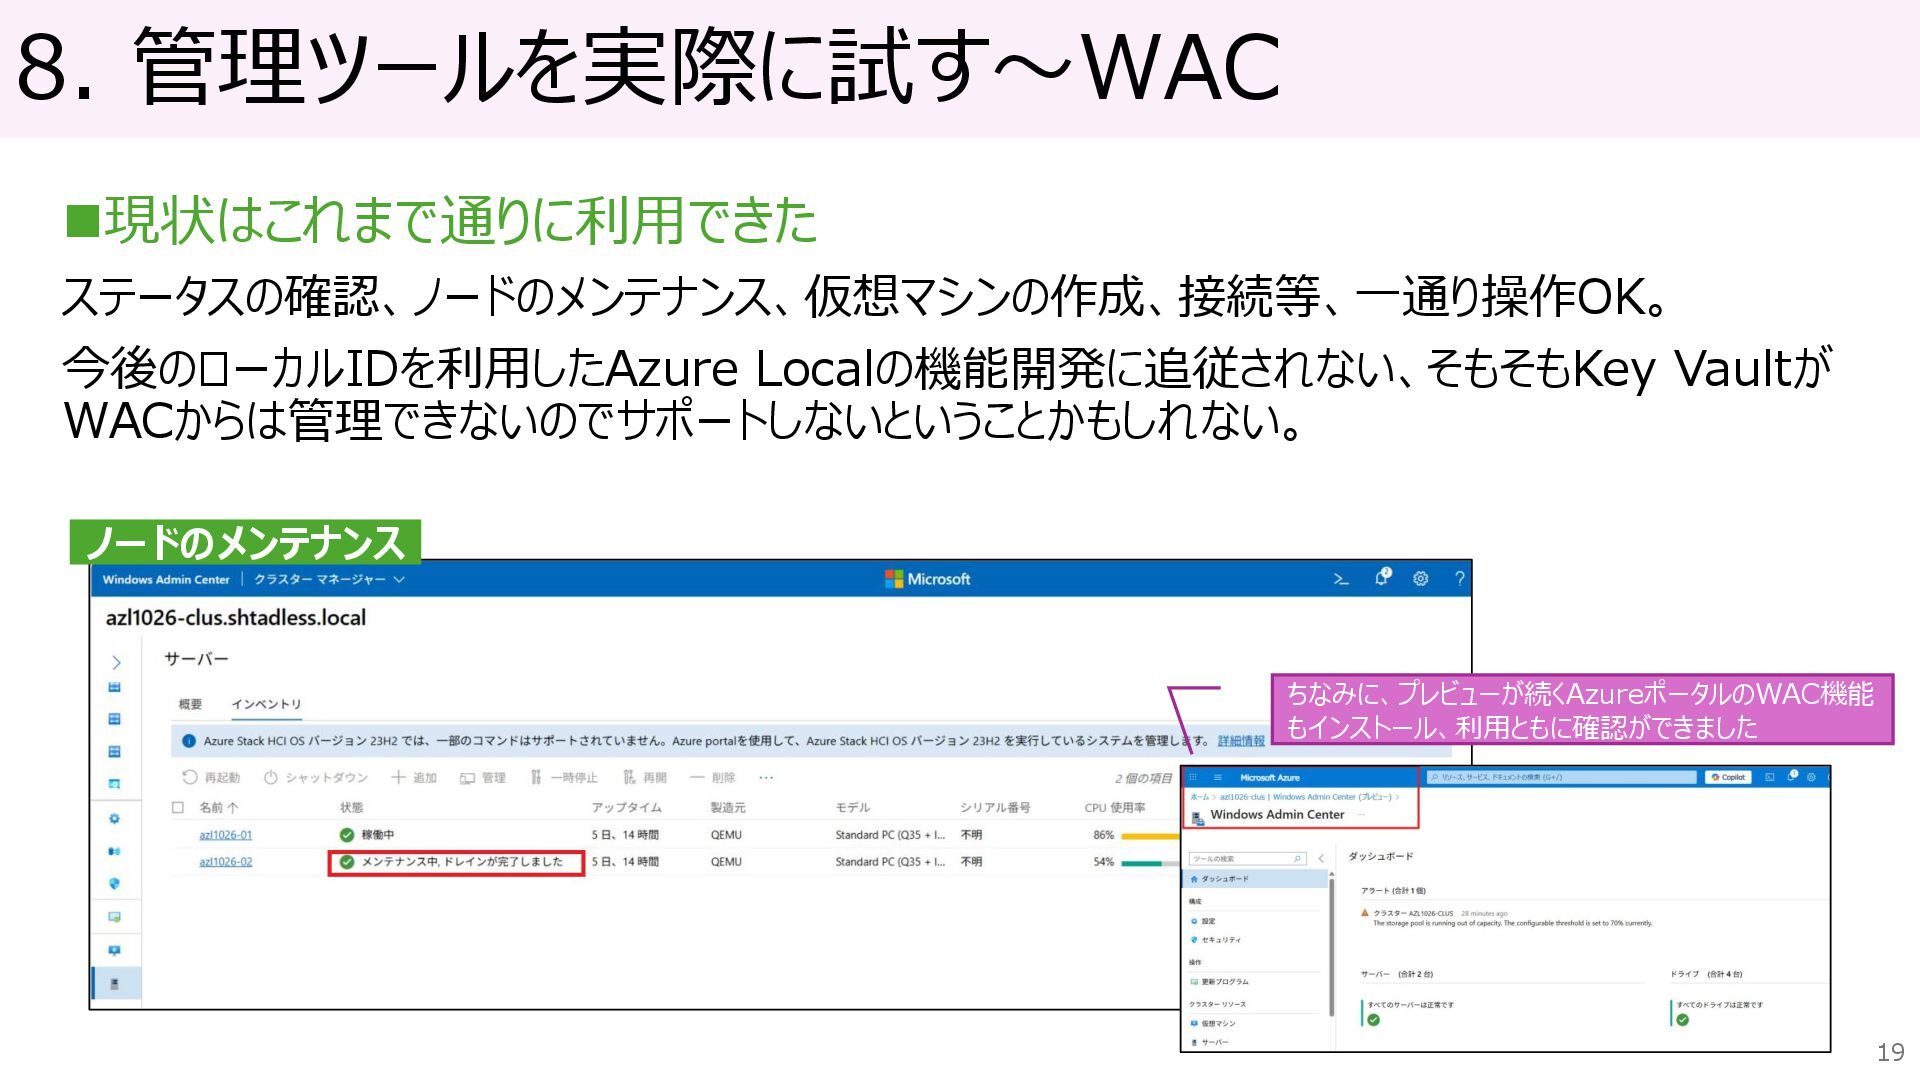Select the インベントリ tab
The height and width of the screenshot is (1080, 1920).
pos(266,704)
